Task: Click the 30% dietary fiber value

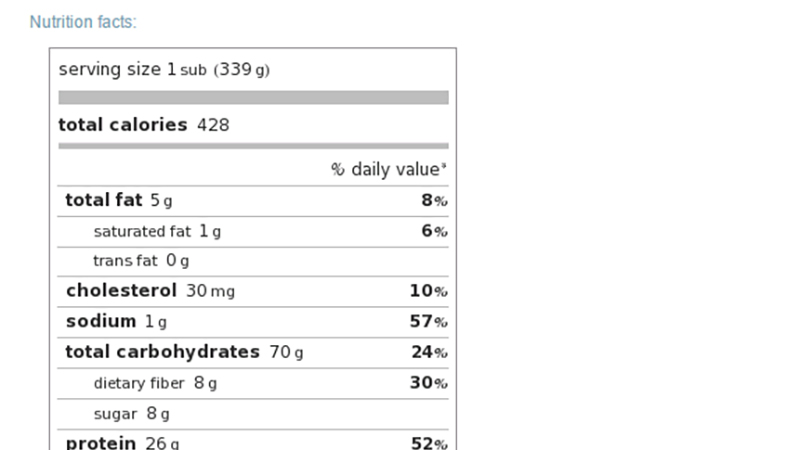Action: point(429,383)
